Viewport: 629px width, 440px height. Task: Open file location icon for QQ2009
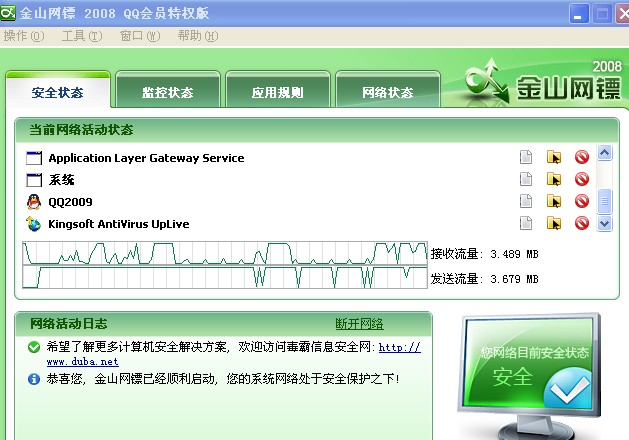point(554,201)
